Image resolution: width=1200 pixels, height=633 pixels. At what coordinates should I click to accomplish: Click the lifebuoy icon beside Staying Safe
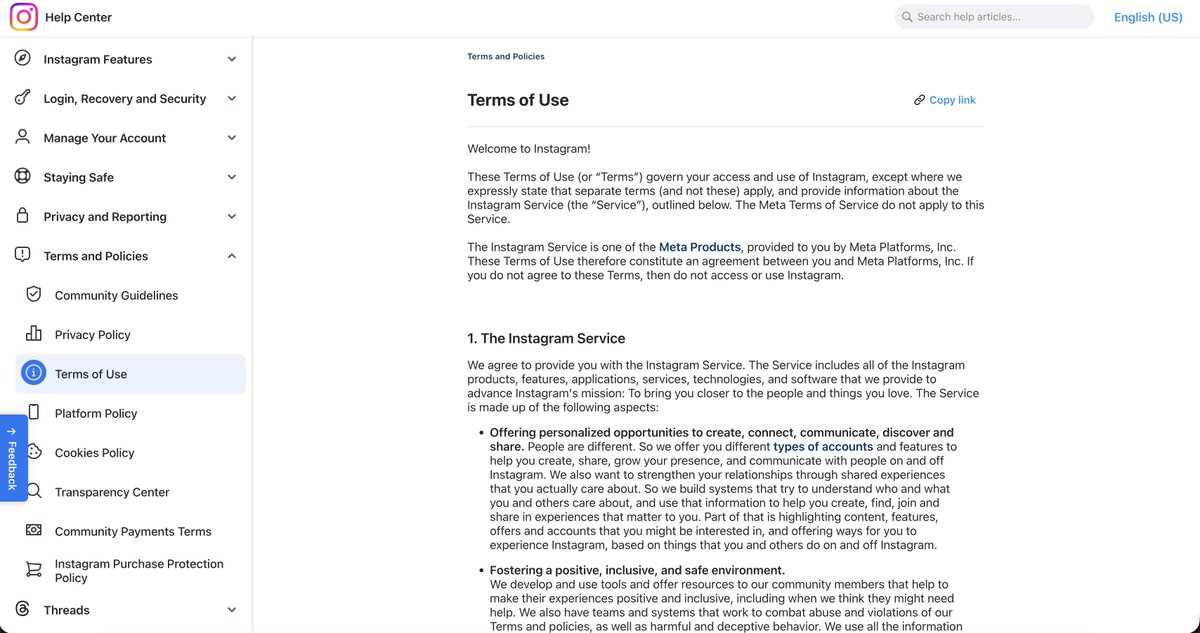[23, 177]
